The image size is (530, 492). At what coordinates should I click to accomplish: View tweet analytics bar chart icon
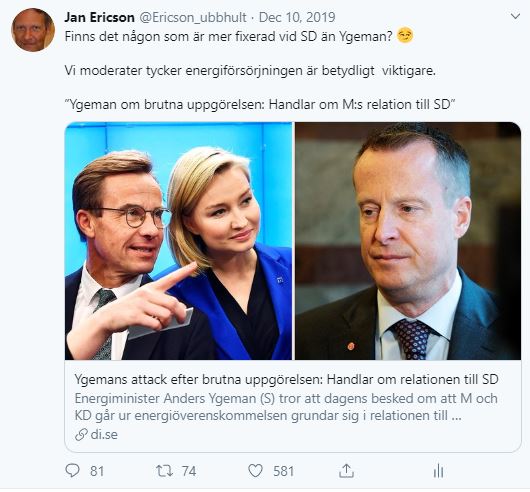coord(438,471)
